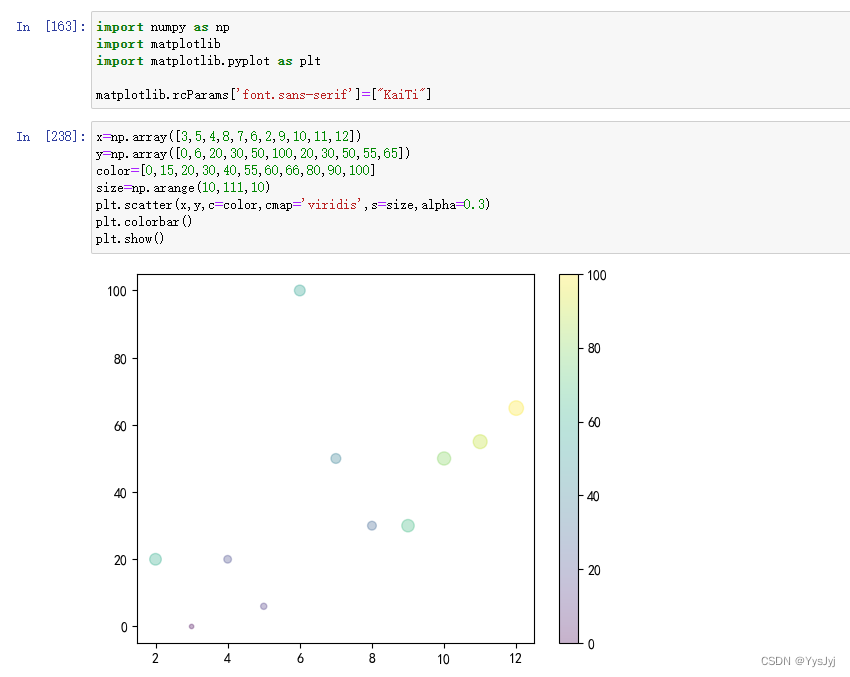
Task: Click the x-axis tick label 8
Action: (372, 659)
